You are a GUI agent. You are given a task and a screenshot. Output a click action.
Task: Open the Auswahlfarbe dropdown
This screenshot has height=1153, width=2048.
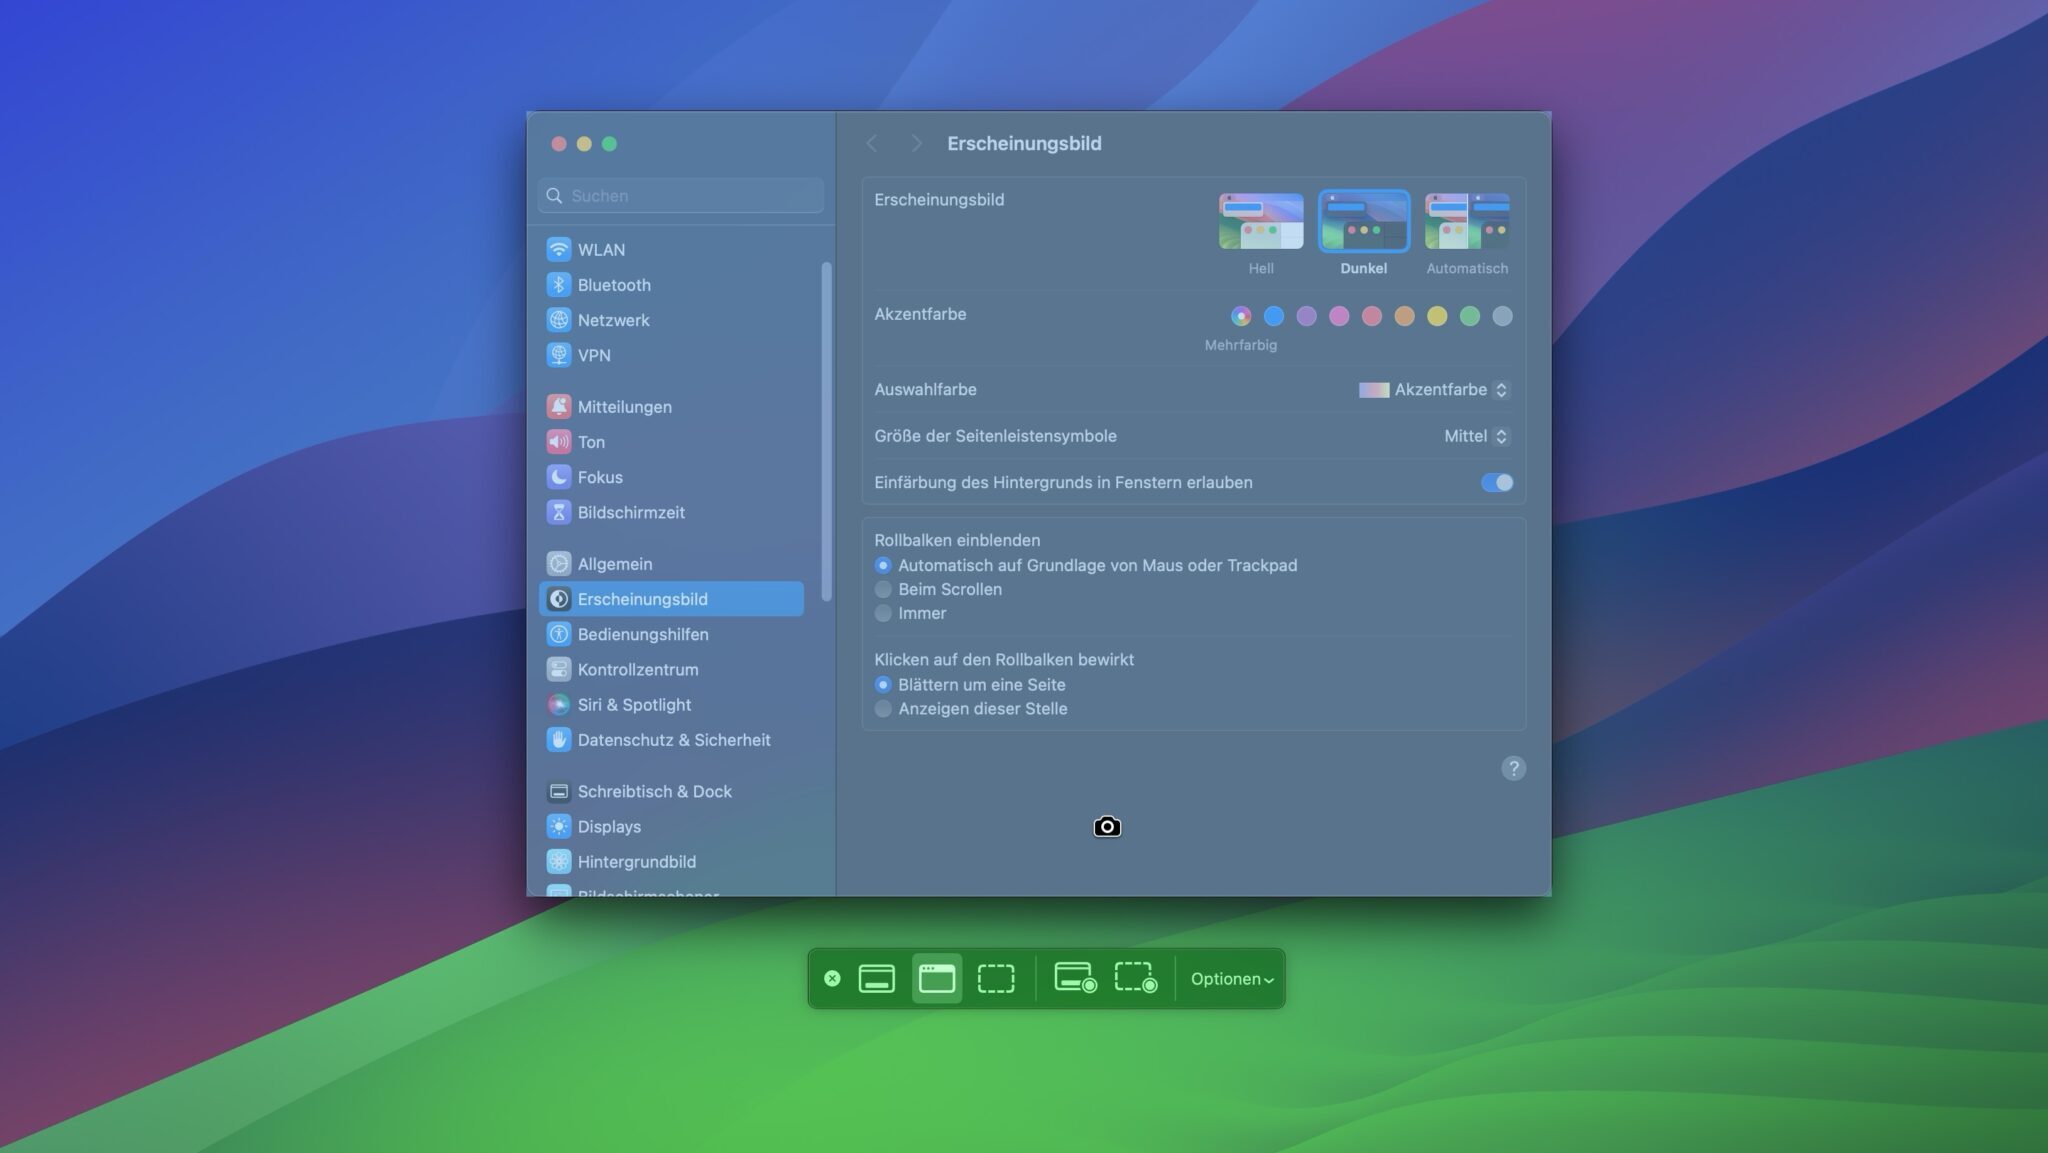coord(1434,390)
